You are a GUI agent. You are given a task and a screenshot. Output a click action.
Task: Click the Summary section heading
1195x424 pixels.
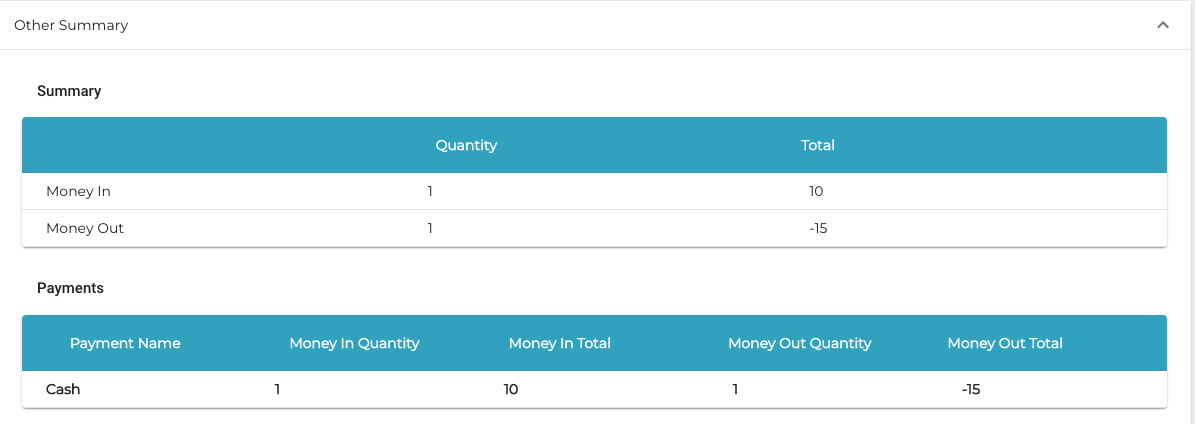click(x=69, y=91)
